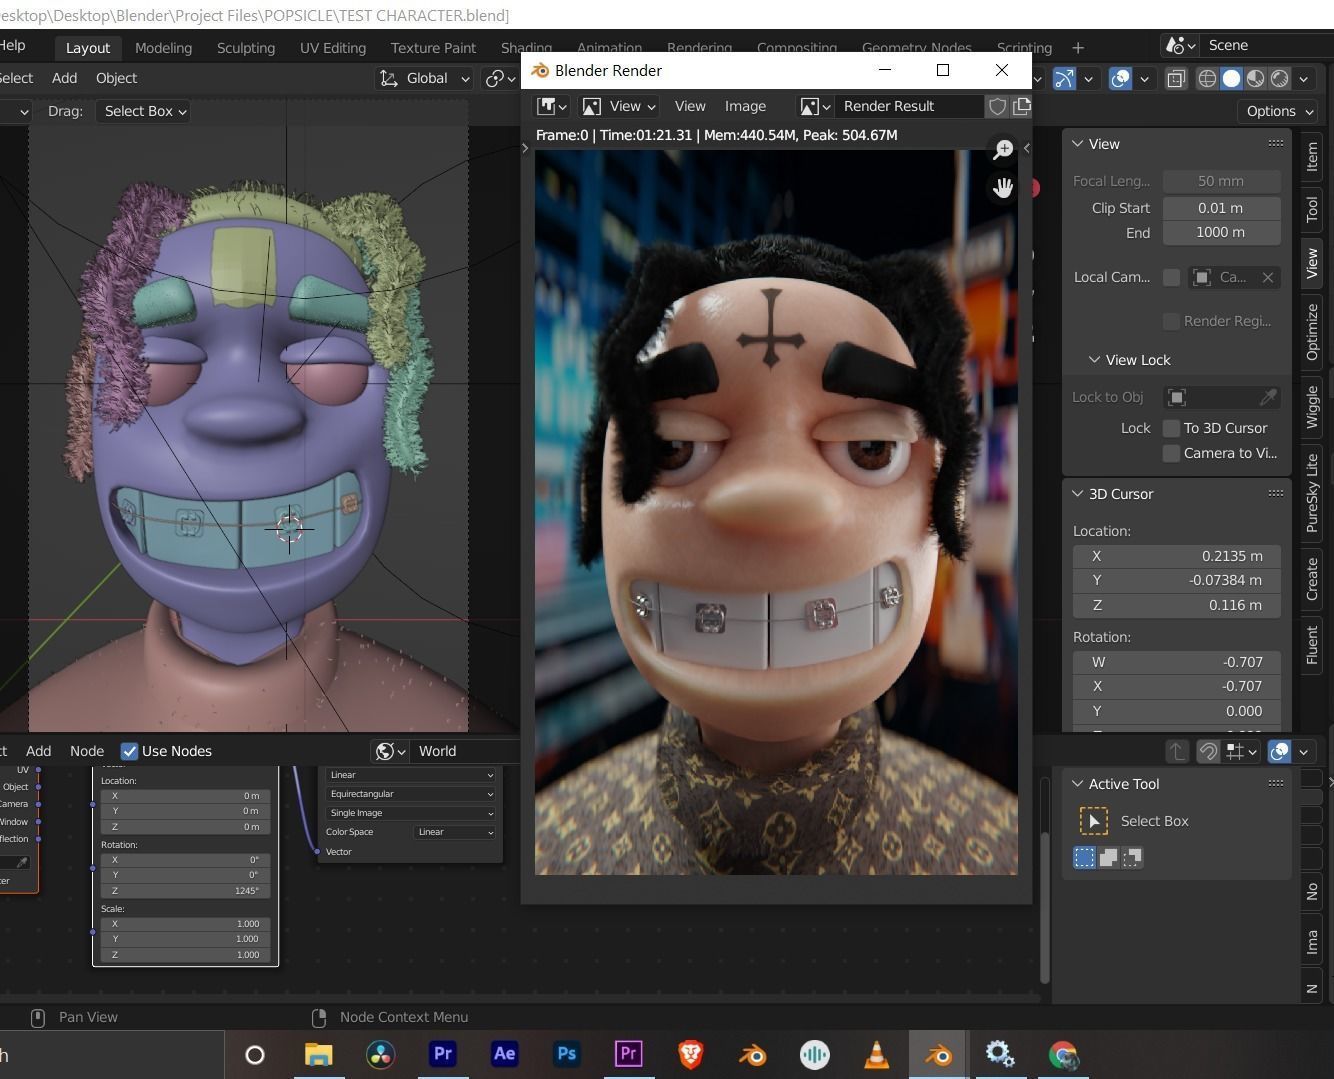Choose the Extend selection mode icon
1334x1079 pixels.
click(1108, 858)
